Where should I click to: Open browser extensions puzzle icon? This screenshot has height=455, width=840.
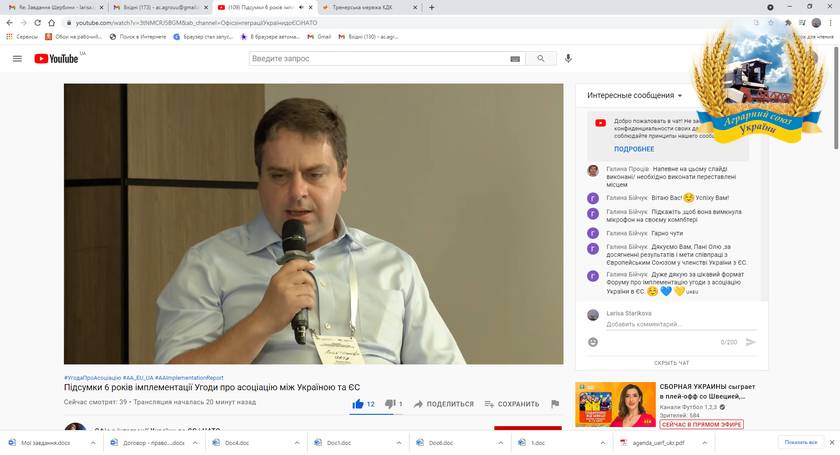pyautogui.click(x=788, y=23)
